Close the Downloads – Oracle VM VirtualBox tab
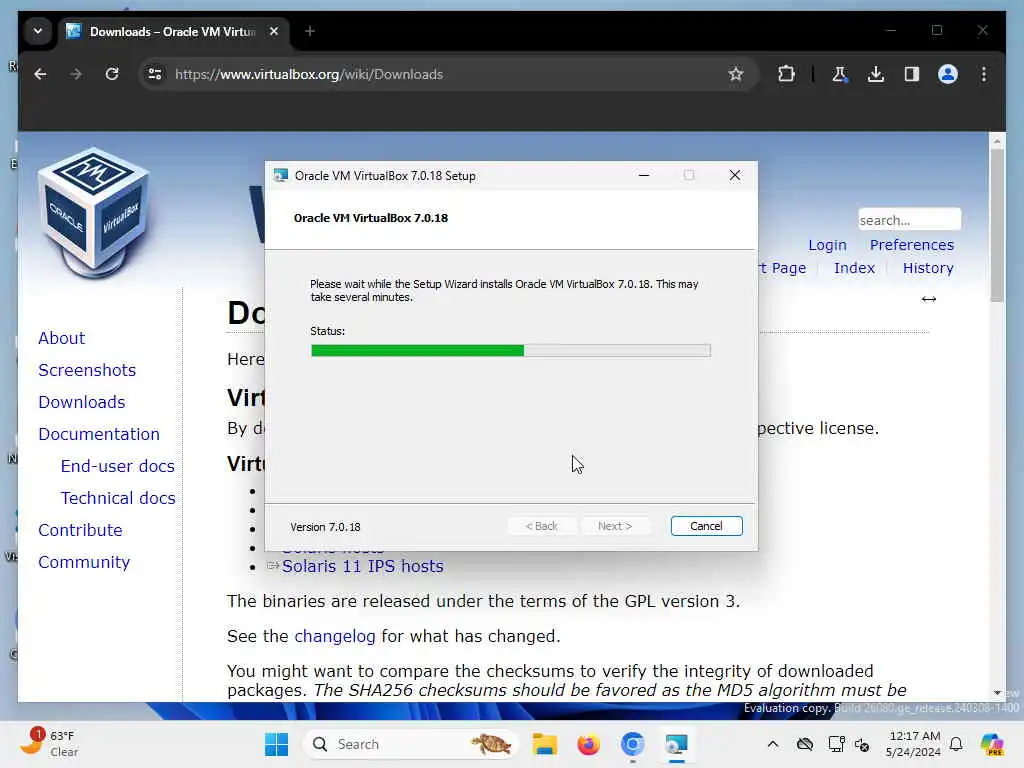The image size is (1024, 768). coord(274,31)
